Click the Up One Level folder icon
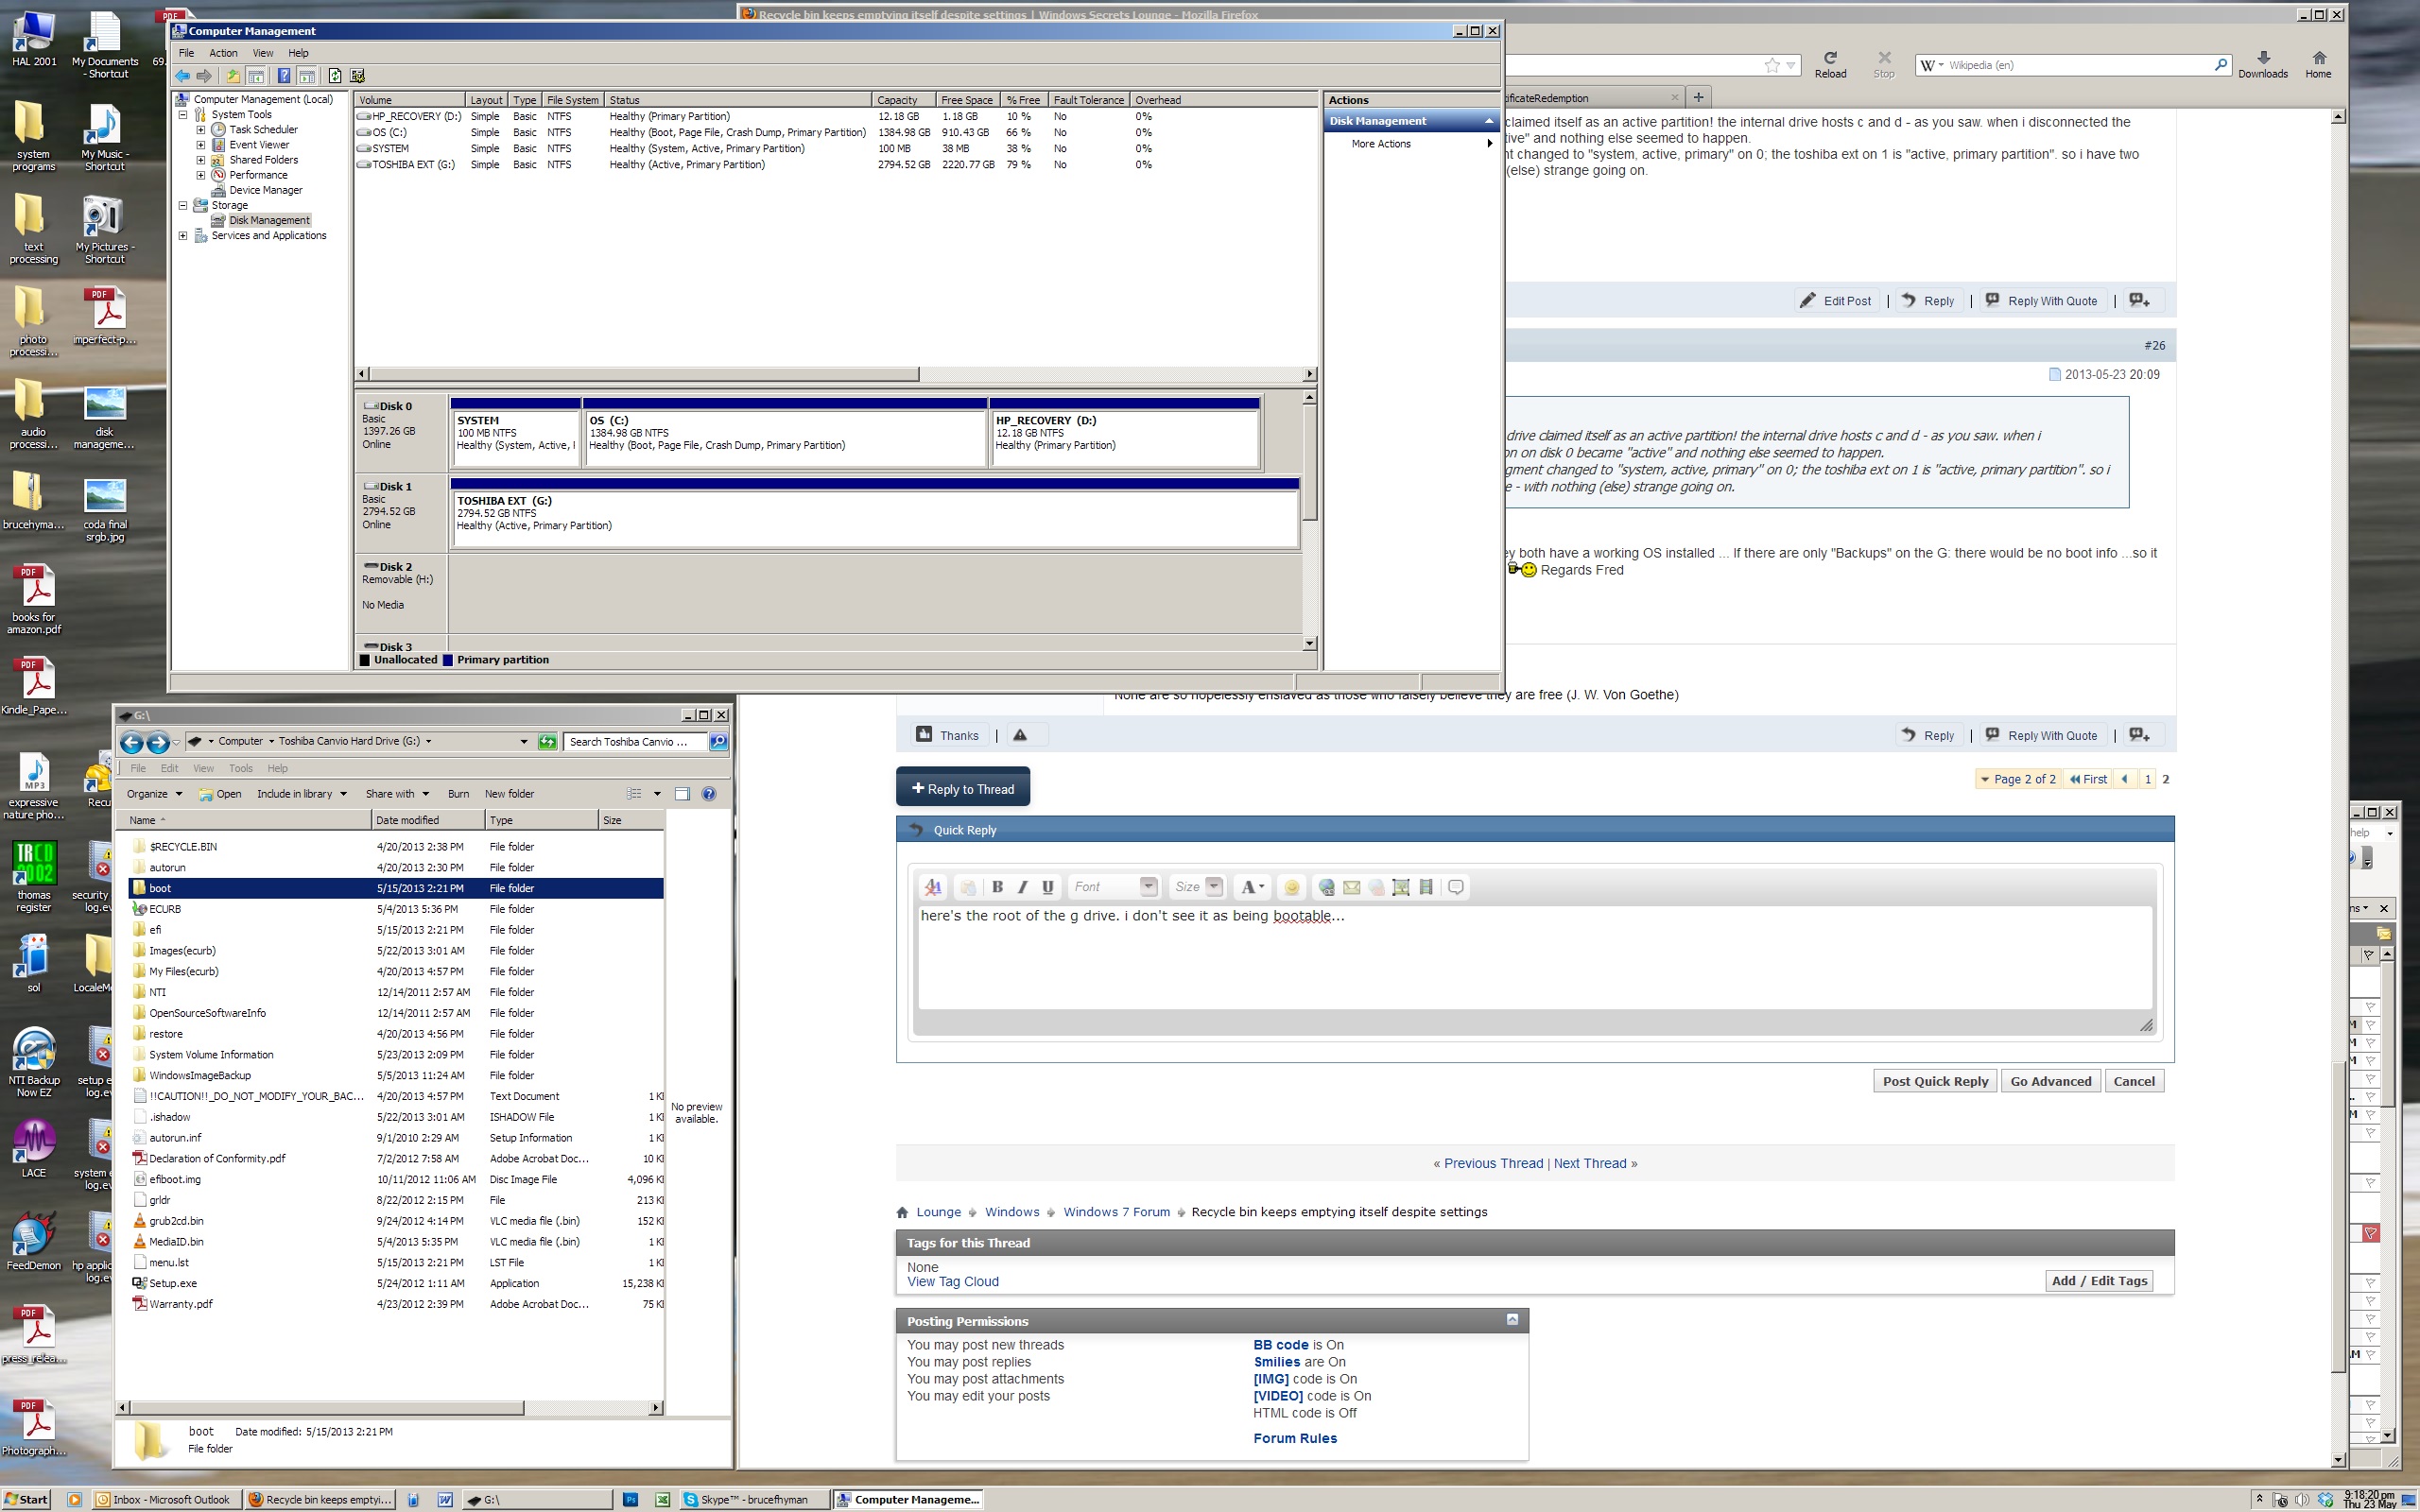 (233, 76)
